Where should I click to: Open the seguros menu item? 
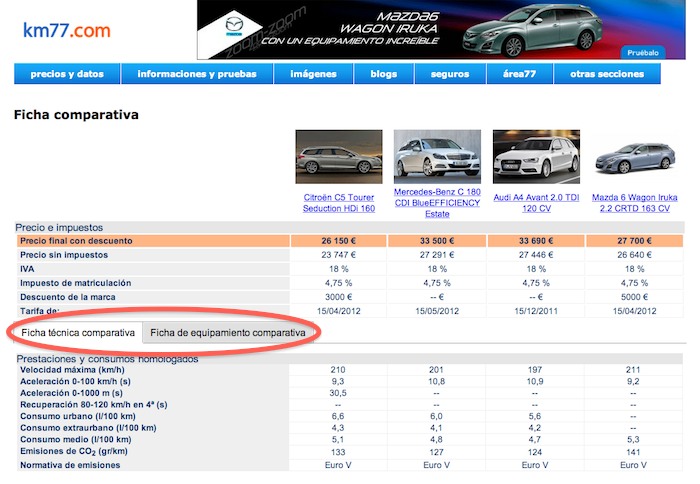pos(450,74)
